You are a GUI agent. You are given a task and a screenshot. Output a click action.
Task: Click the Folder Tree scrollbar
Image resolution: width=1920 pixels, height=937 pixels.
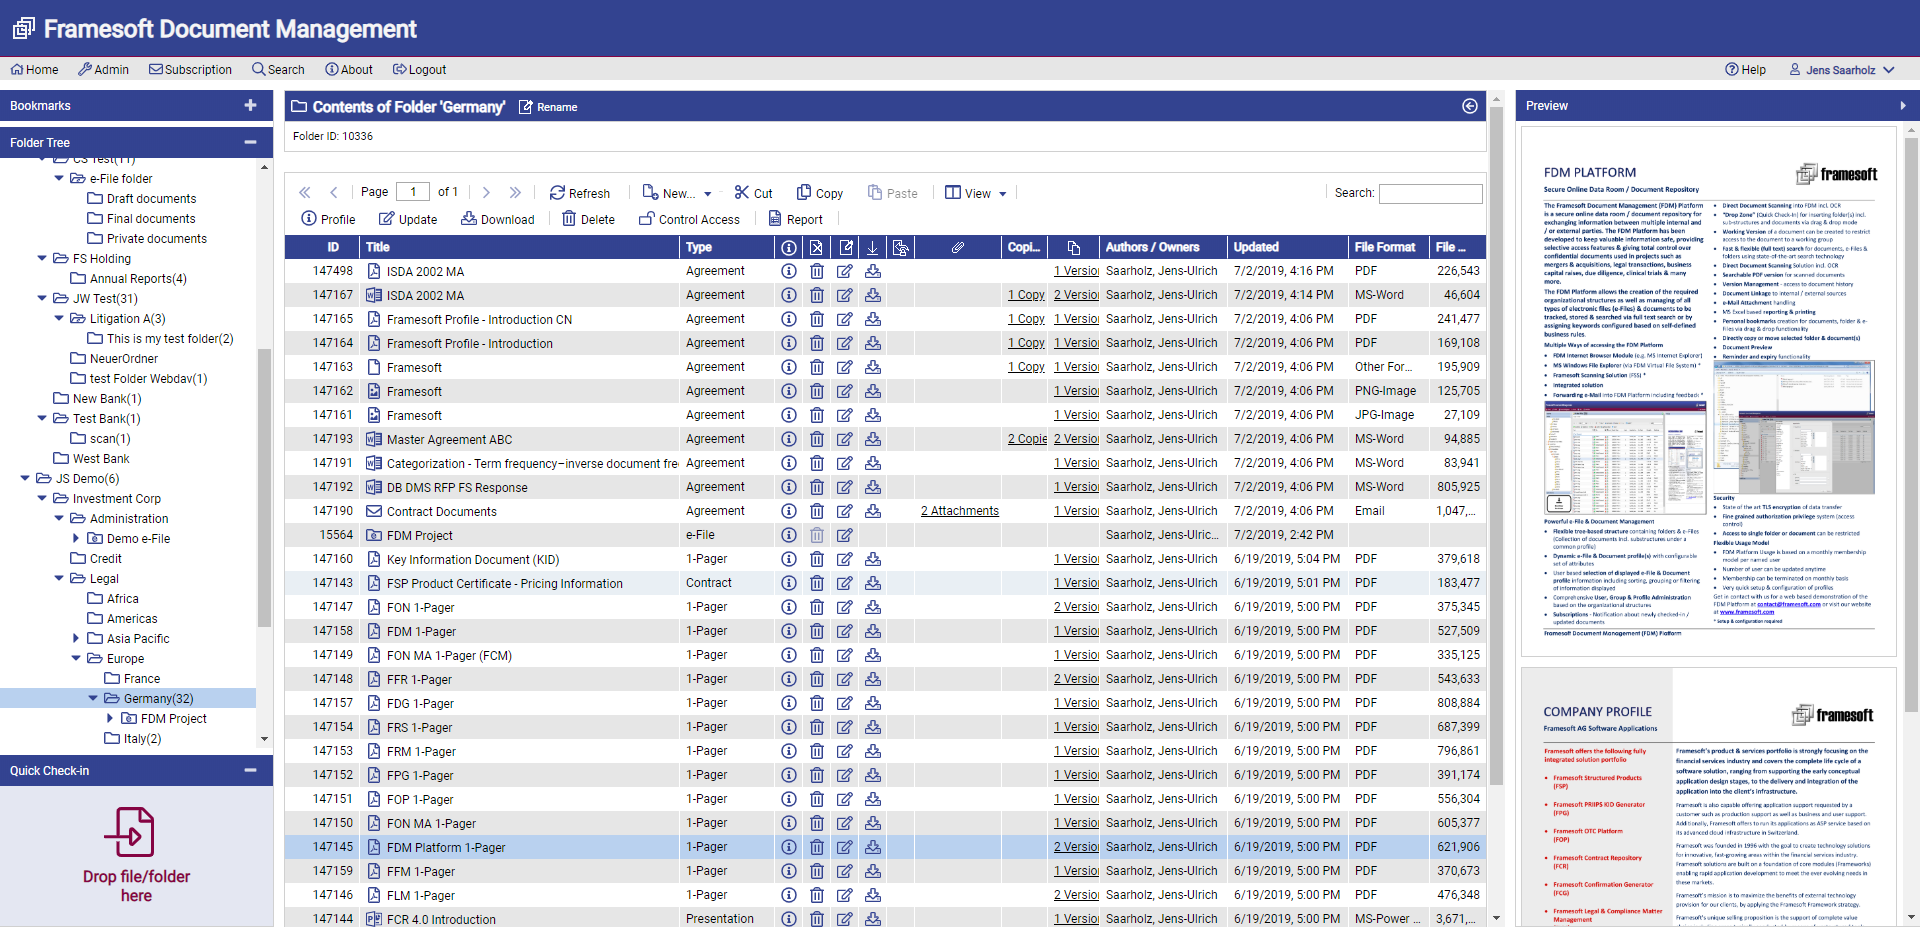pyautogui.click(x=264, y=487)
